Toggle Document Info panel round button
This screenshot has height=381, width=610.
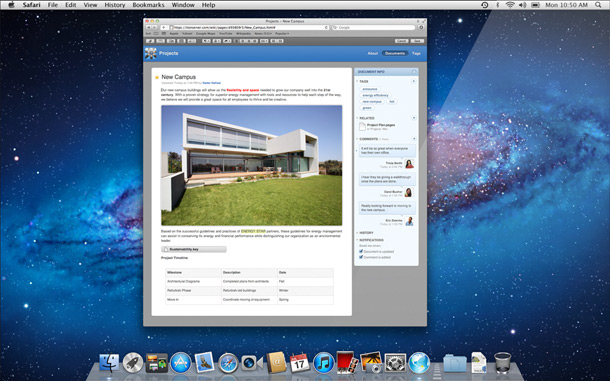tap(414, 72)
